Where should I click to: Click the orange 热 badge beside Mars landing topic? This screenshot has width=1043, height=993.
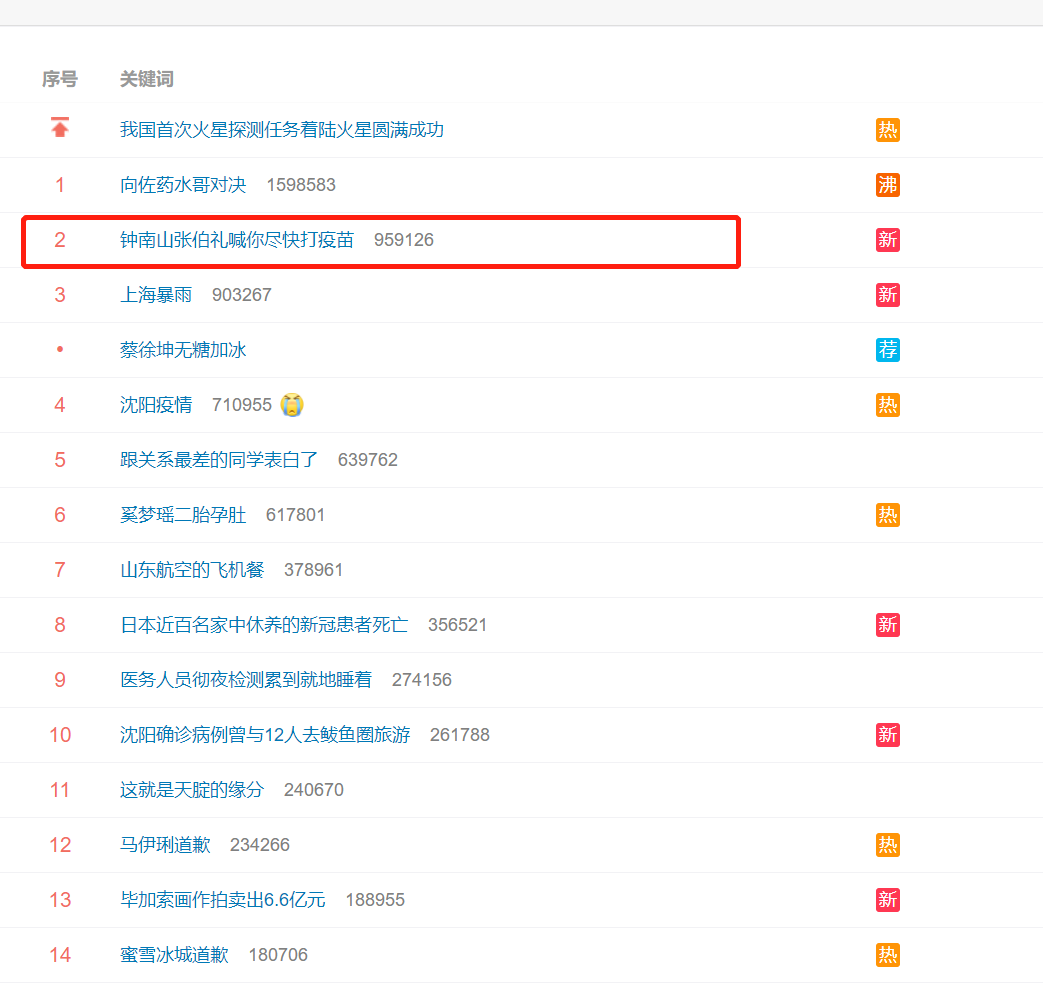click(x=887, y=130)
